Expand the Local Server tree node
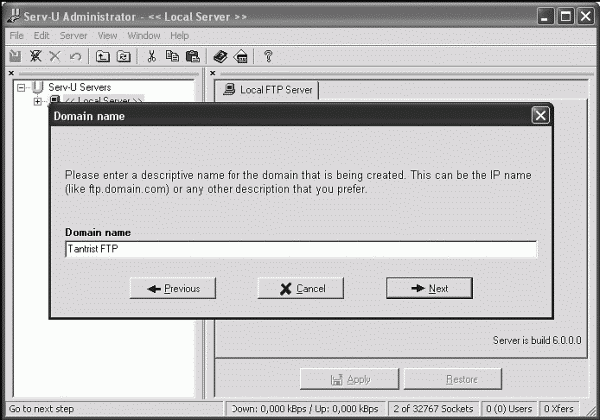The image size is (600, 420). (x=38, y=101)
